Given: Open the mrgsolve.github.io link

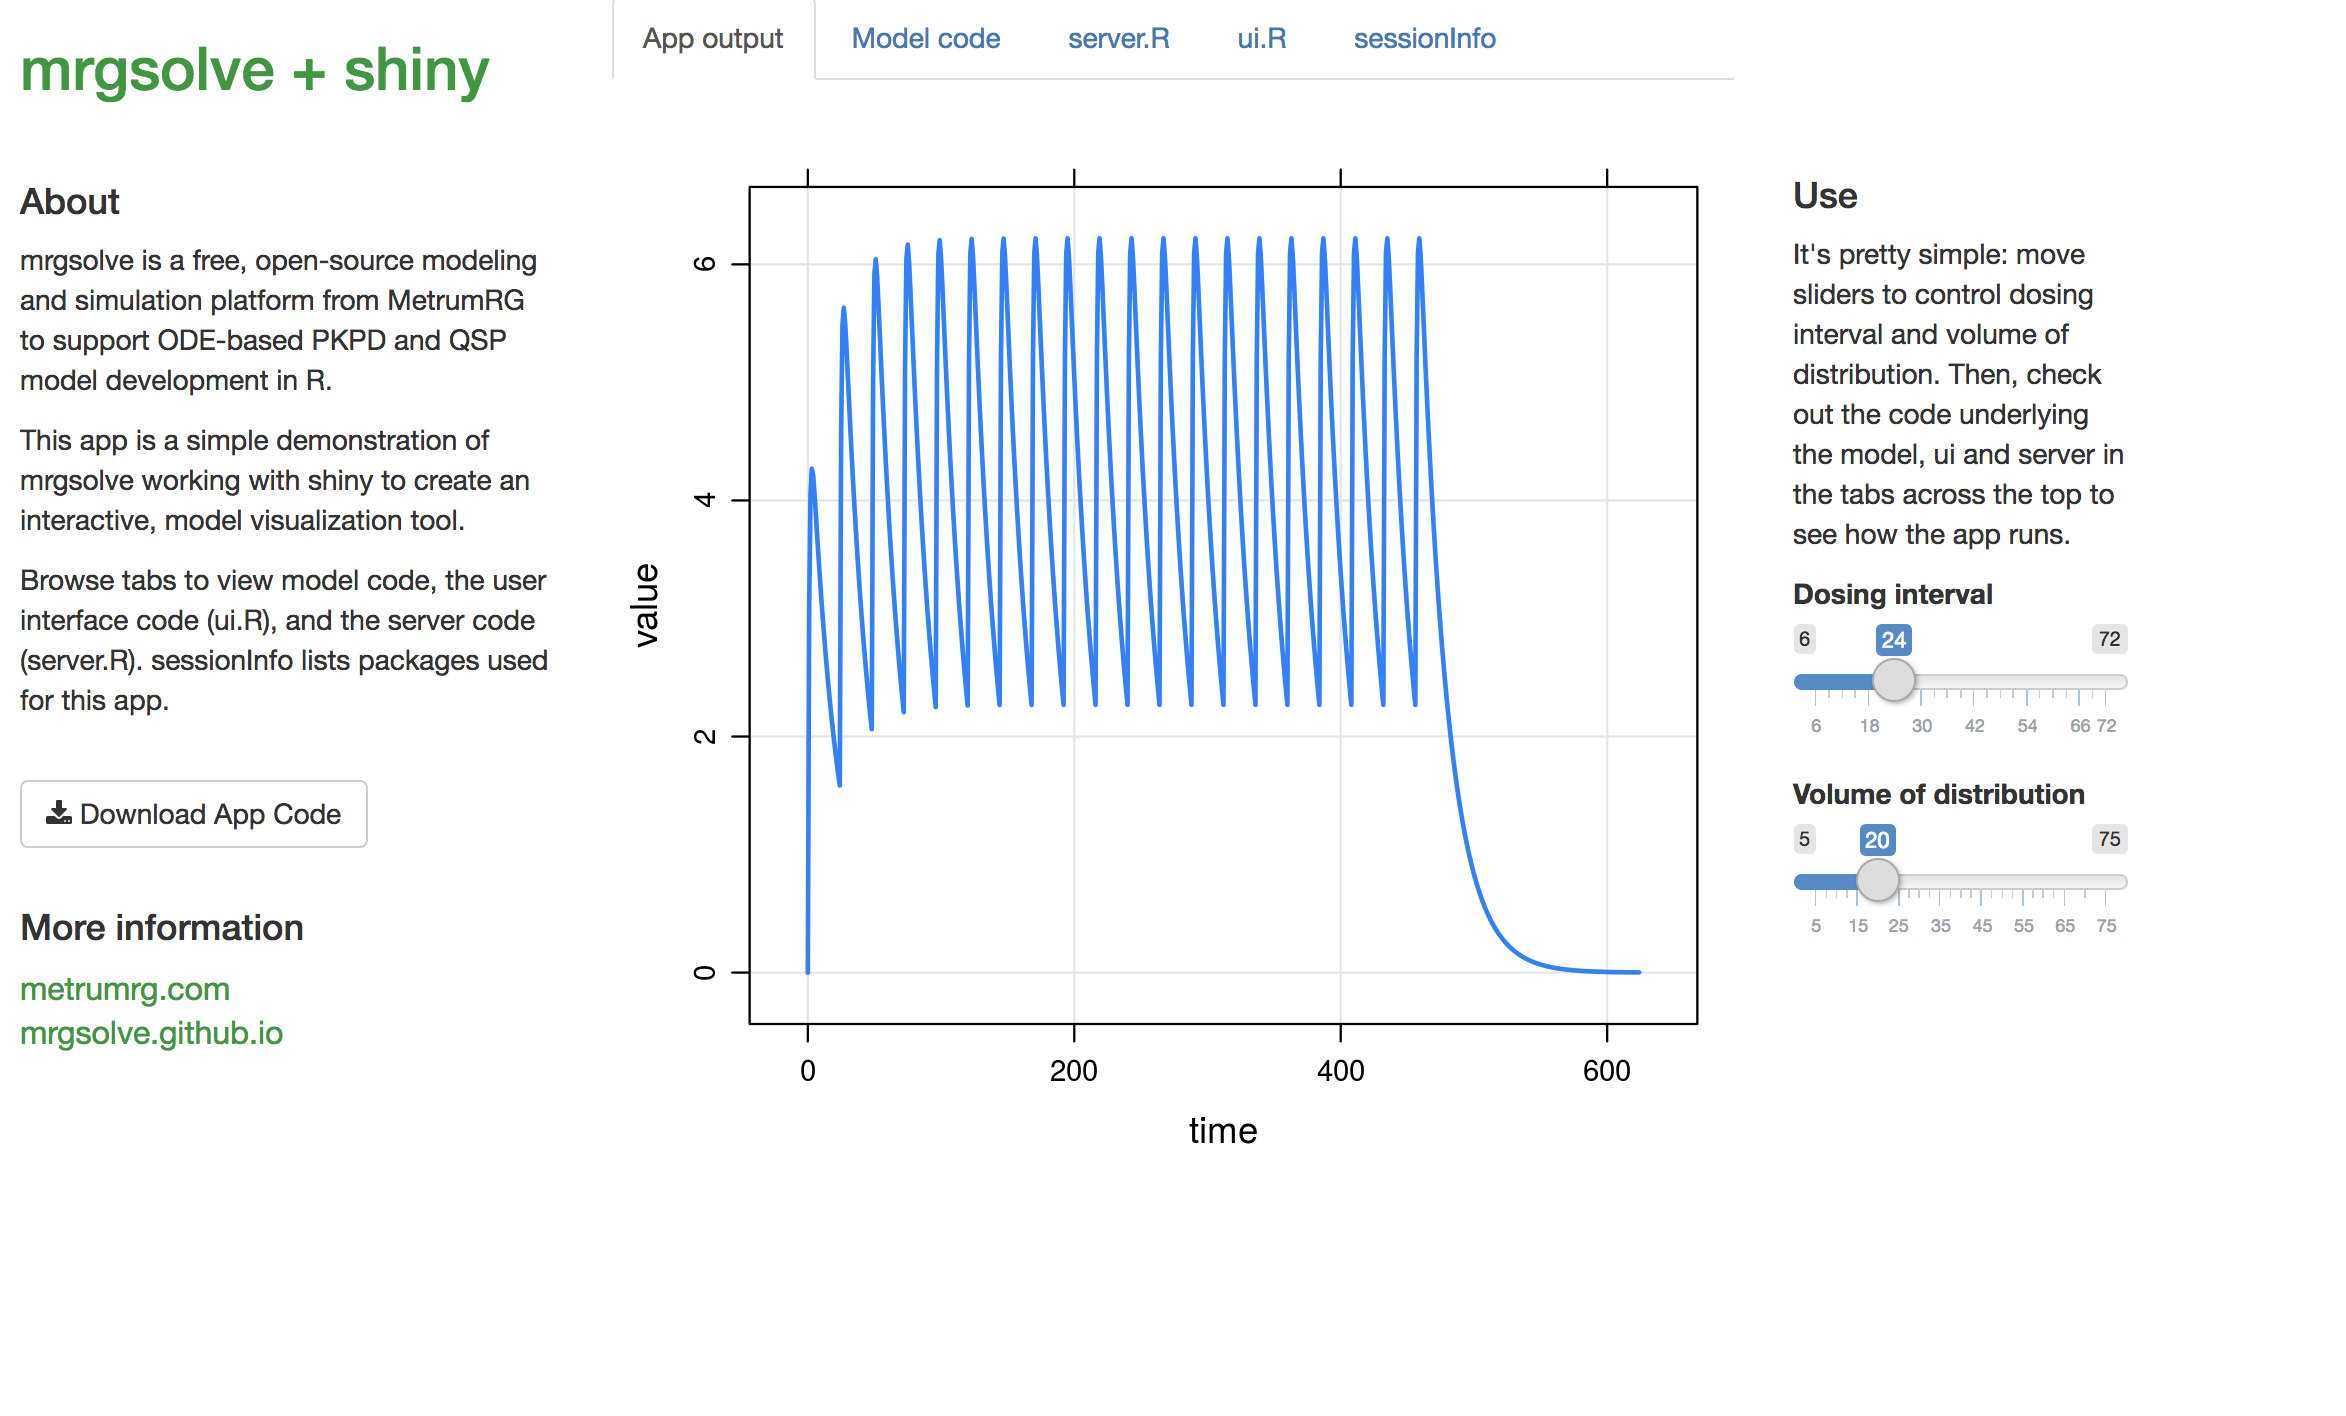Looking at the screenshot, I should [152, 1033].
